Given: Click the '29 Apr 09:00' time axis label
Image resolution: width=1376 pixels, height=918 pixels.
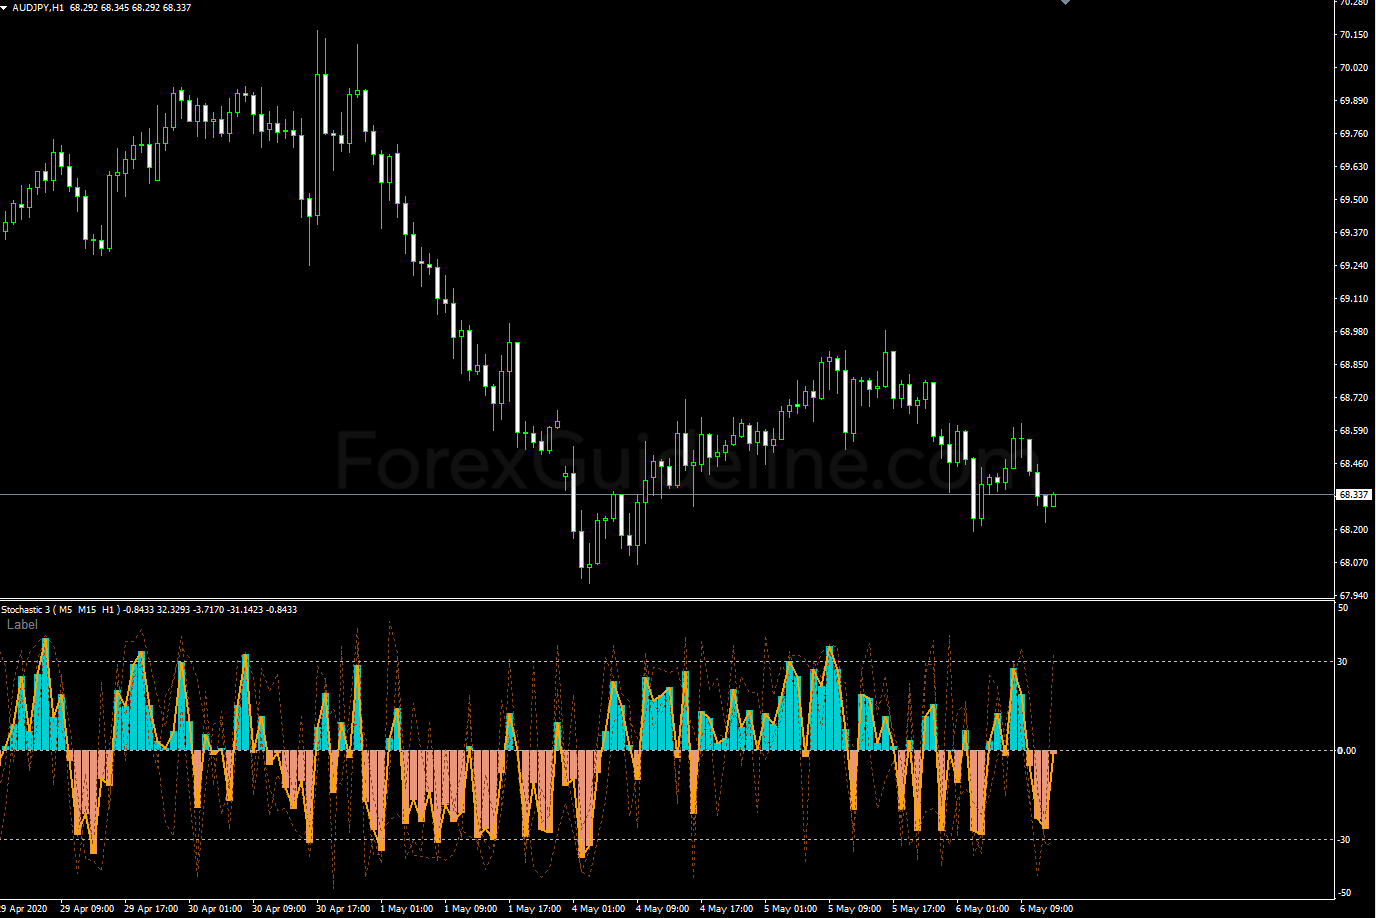Looking at the screenshot, I should pyautogui.click(x=87, y=909).
